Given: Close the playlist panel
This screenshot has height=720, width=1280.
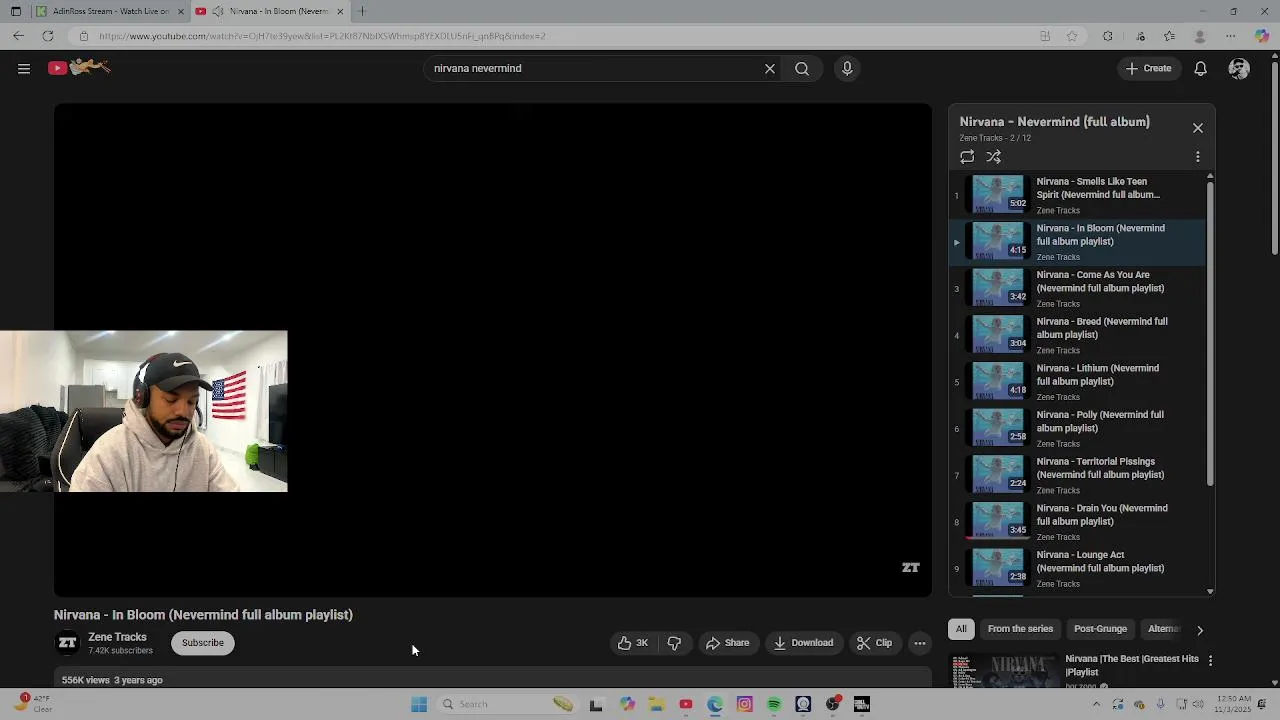Looking at the screenshot, I should (1198, 128).
